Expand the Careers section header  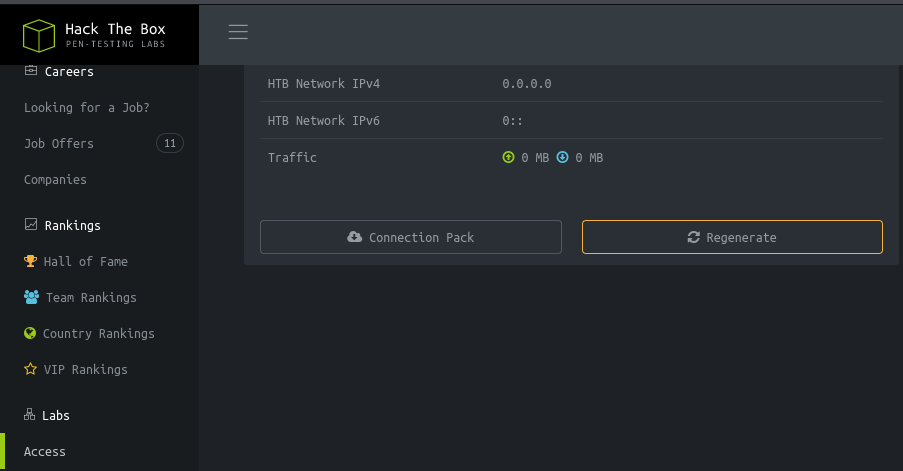[69, 72]
